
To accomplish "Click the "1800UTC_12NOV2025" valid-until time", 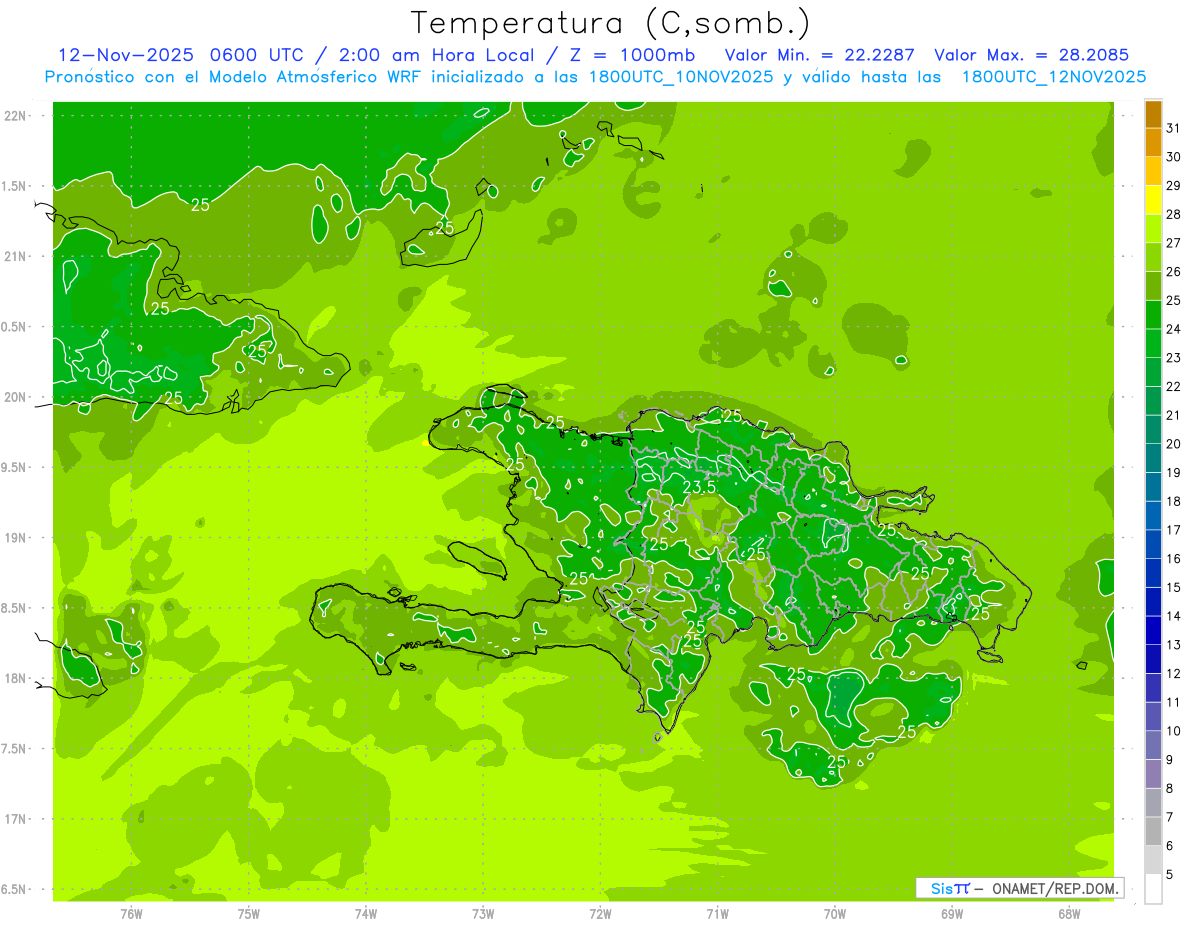I will click(x=1052, y=77).
